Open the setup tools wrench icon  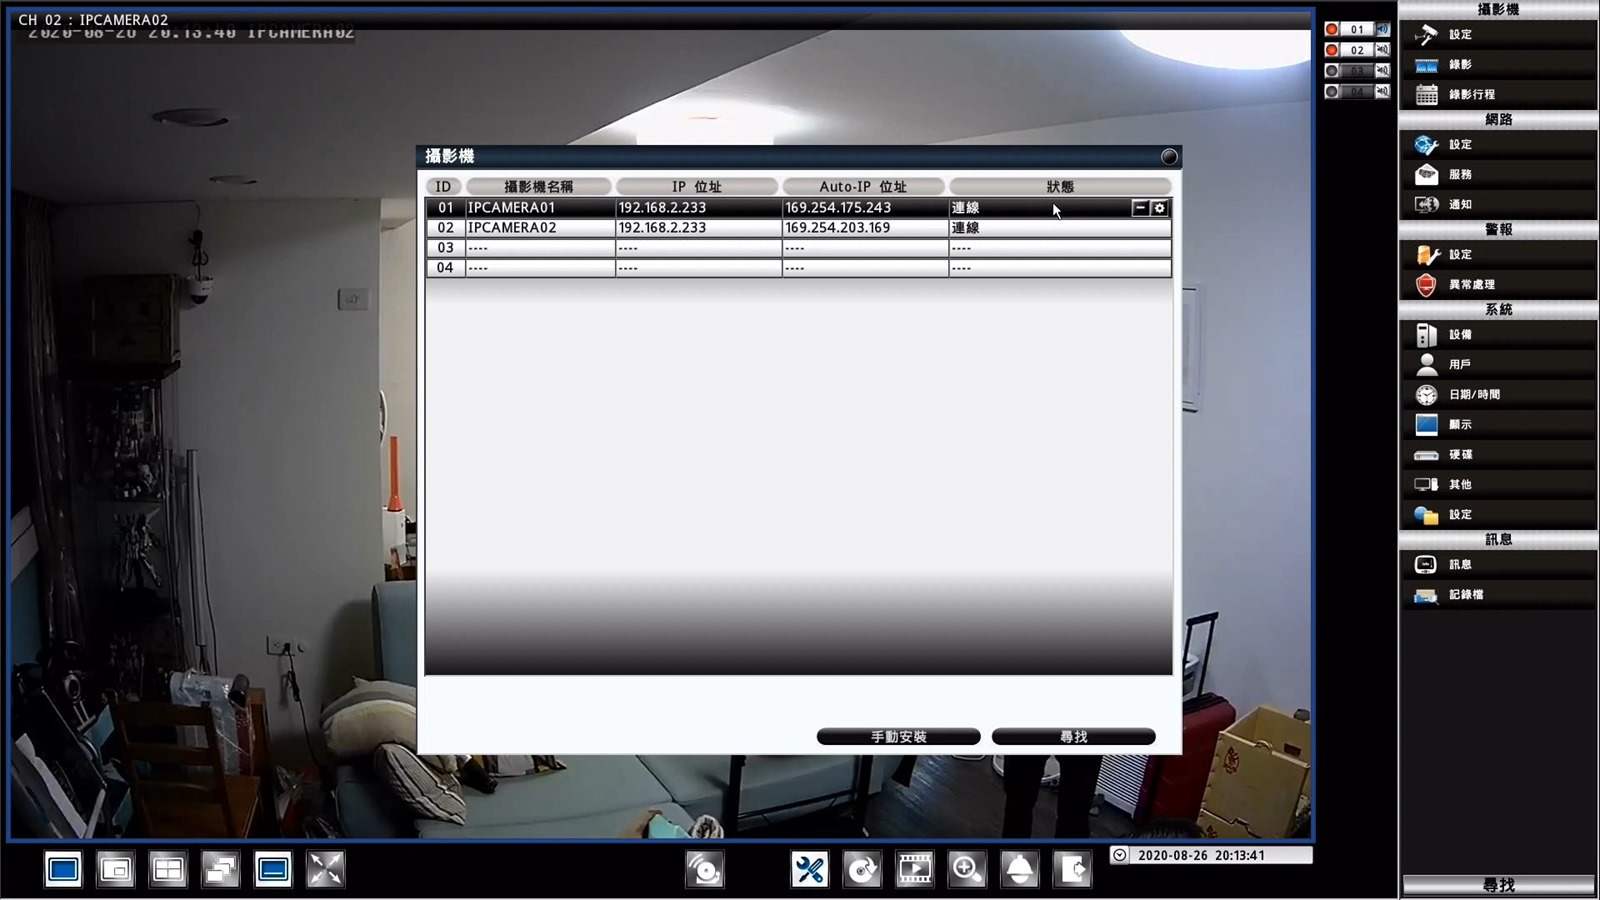point(809,869)
